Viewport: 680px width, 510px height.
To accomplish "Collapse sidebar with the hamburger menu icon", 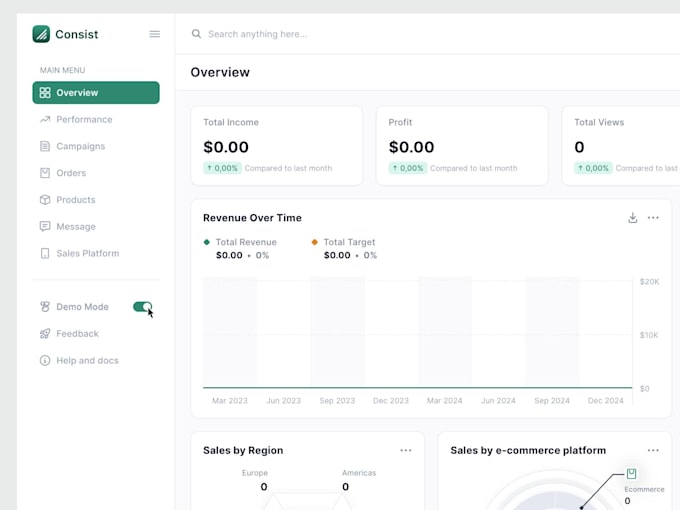I will tap(154, 34).
